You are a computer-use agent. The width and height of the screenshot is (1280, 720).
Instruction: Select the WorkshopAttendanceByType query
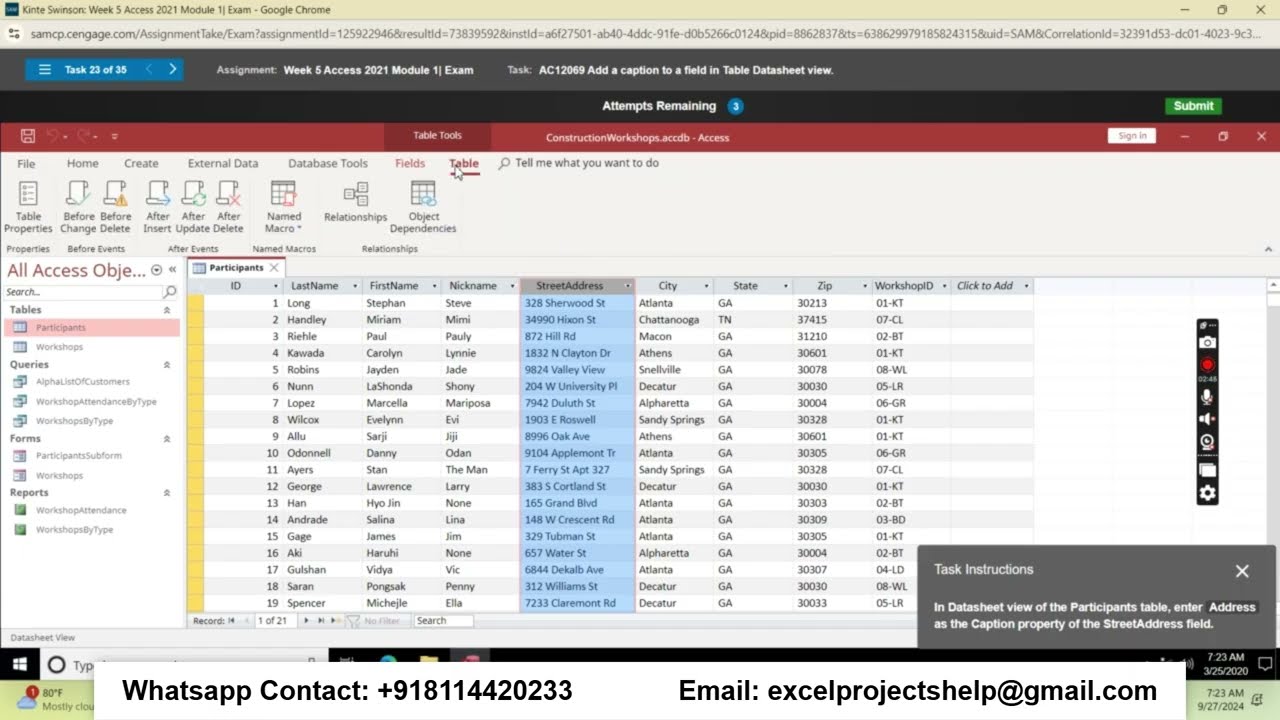96,401
